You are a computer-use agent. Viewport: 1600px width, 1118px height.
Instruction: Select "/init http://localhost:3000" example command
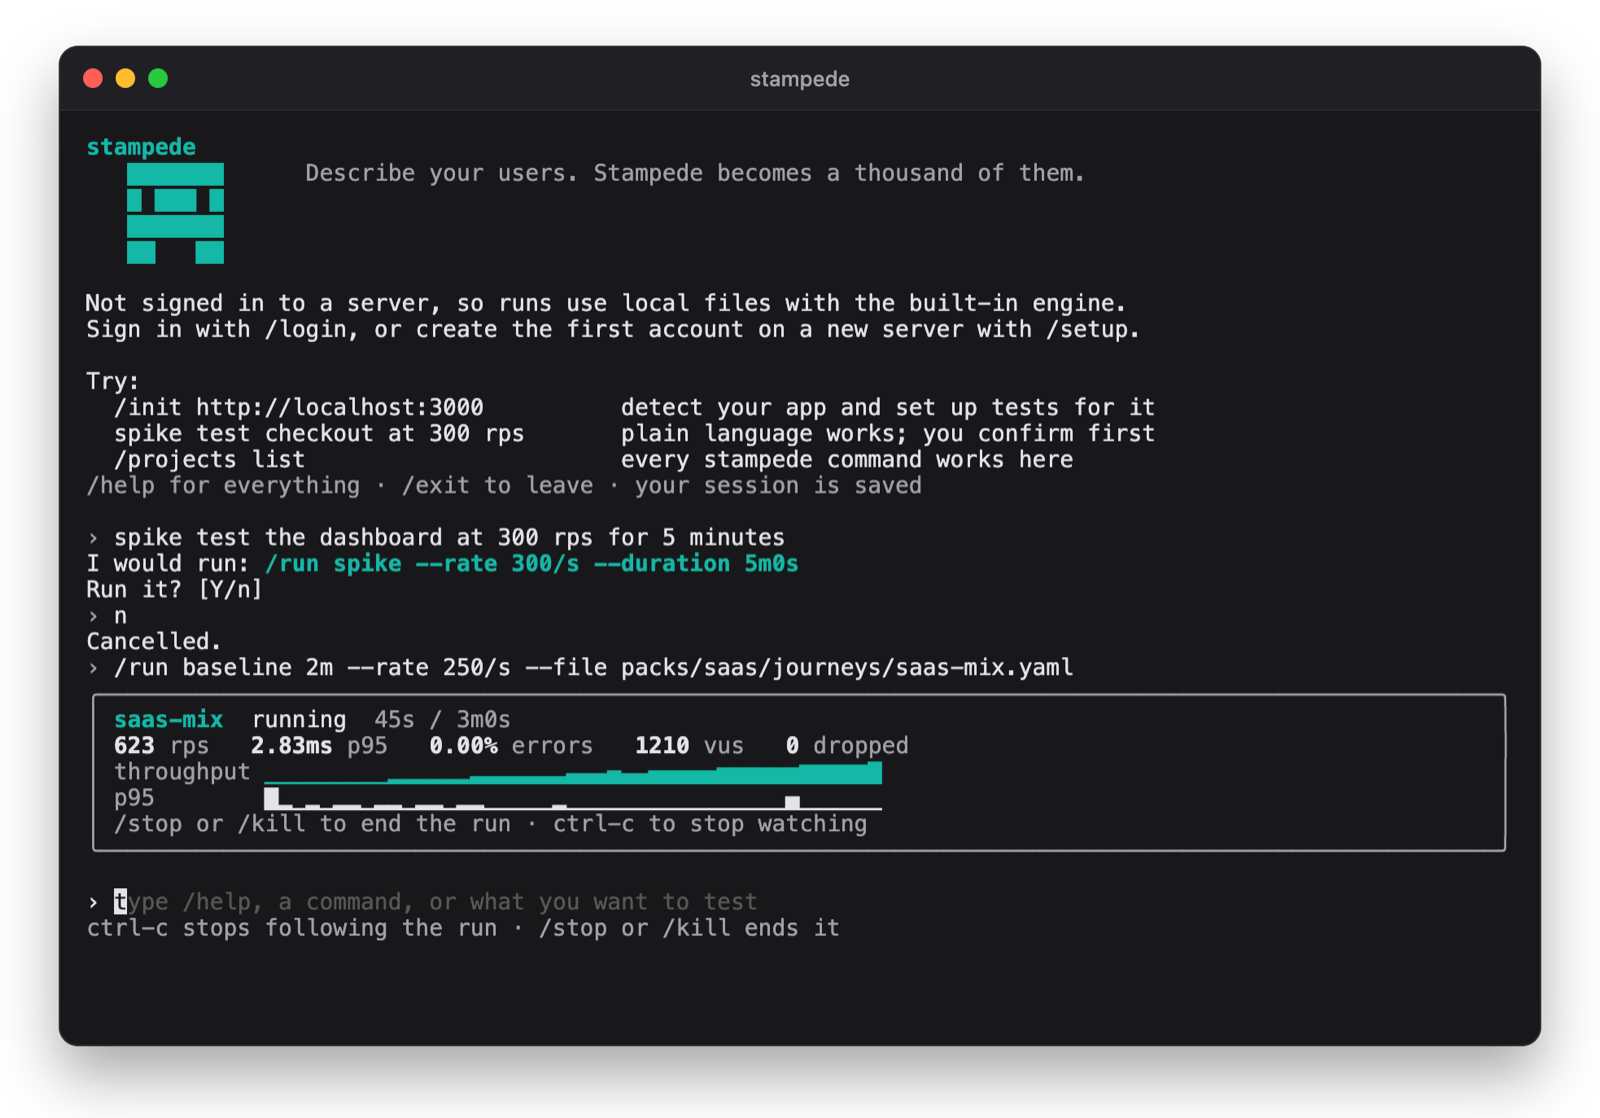coord(299,408)
